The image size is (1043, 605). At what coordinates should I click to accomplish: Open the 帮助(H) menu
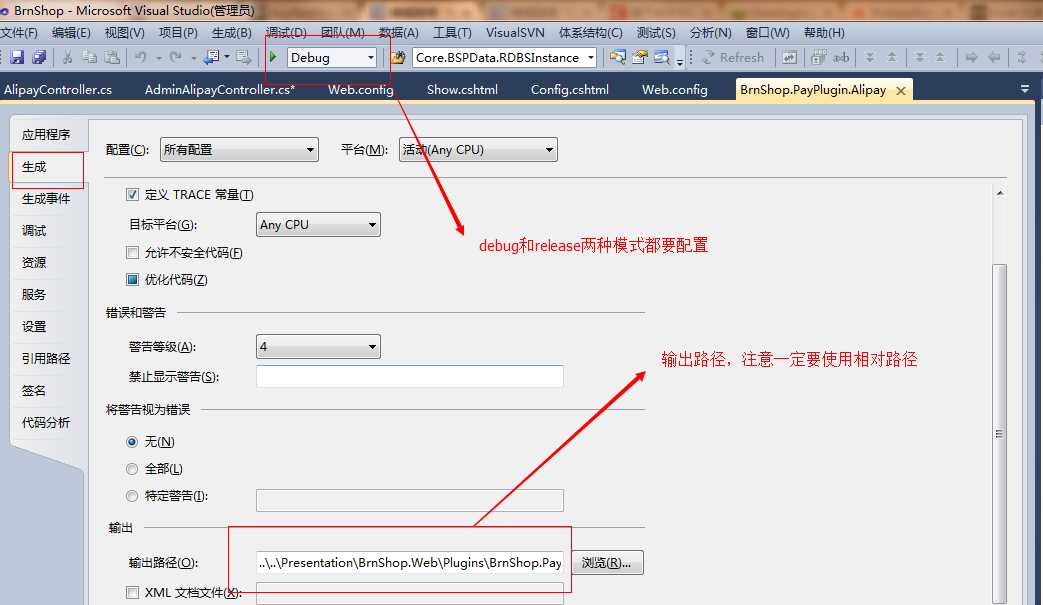pos(824,33)
